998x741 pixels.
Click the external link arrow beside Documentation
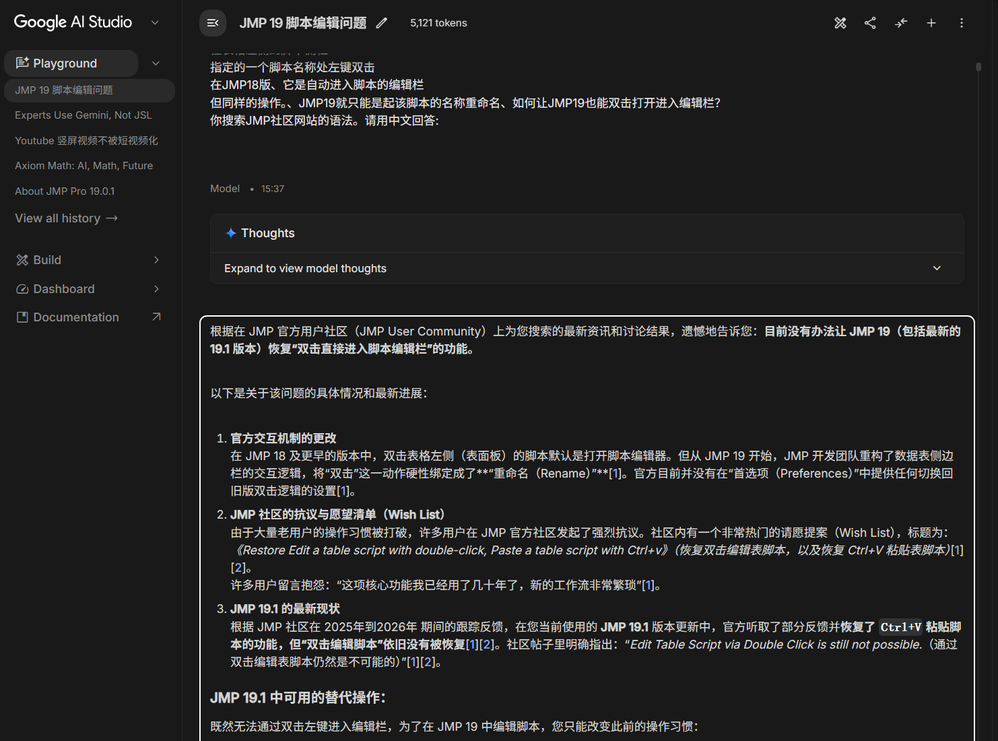[157, 316]
